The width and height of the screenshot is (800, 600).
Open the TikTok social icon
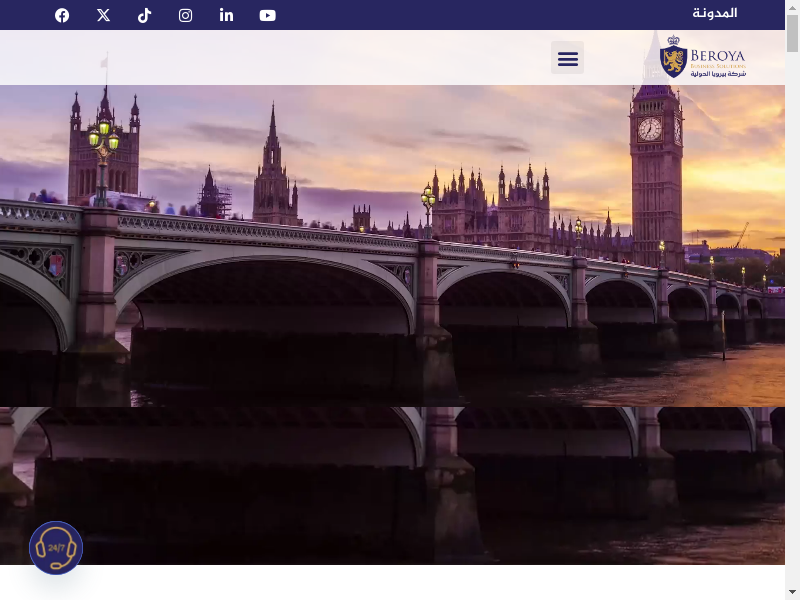144,15
